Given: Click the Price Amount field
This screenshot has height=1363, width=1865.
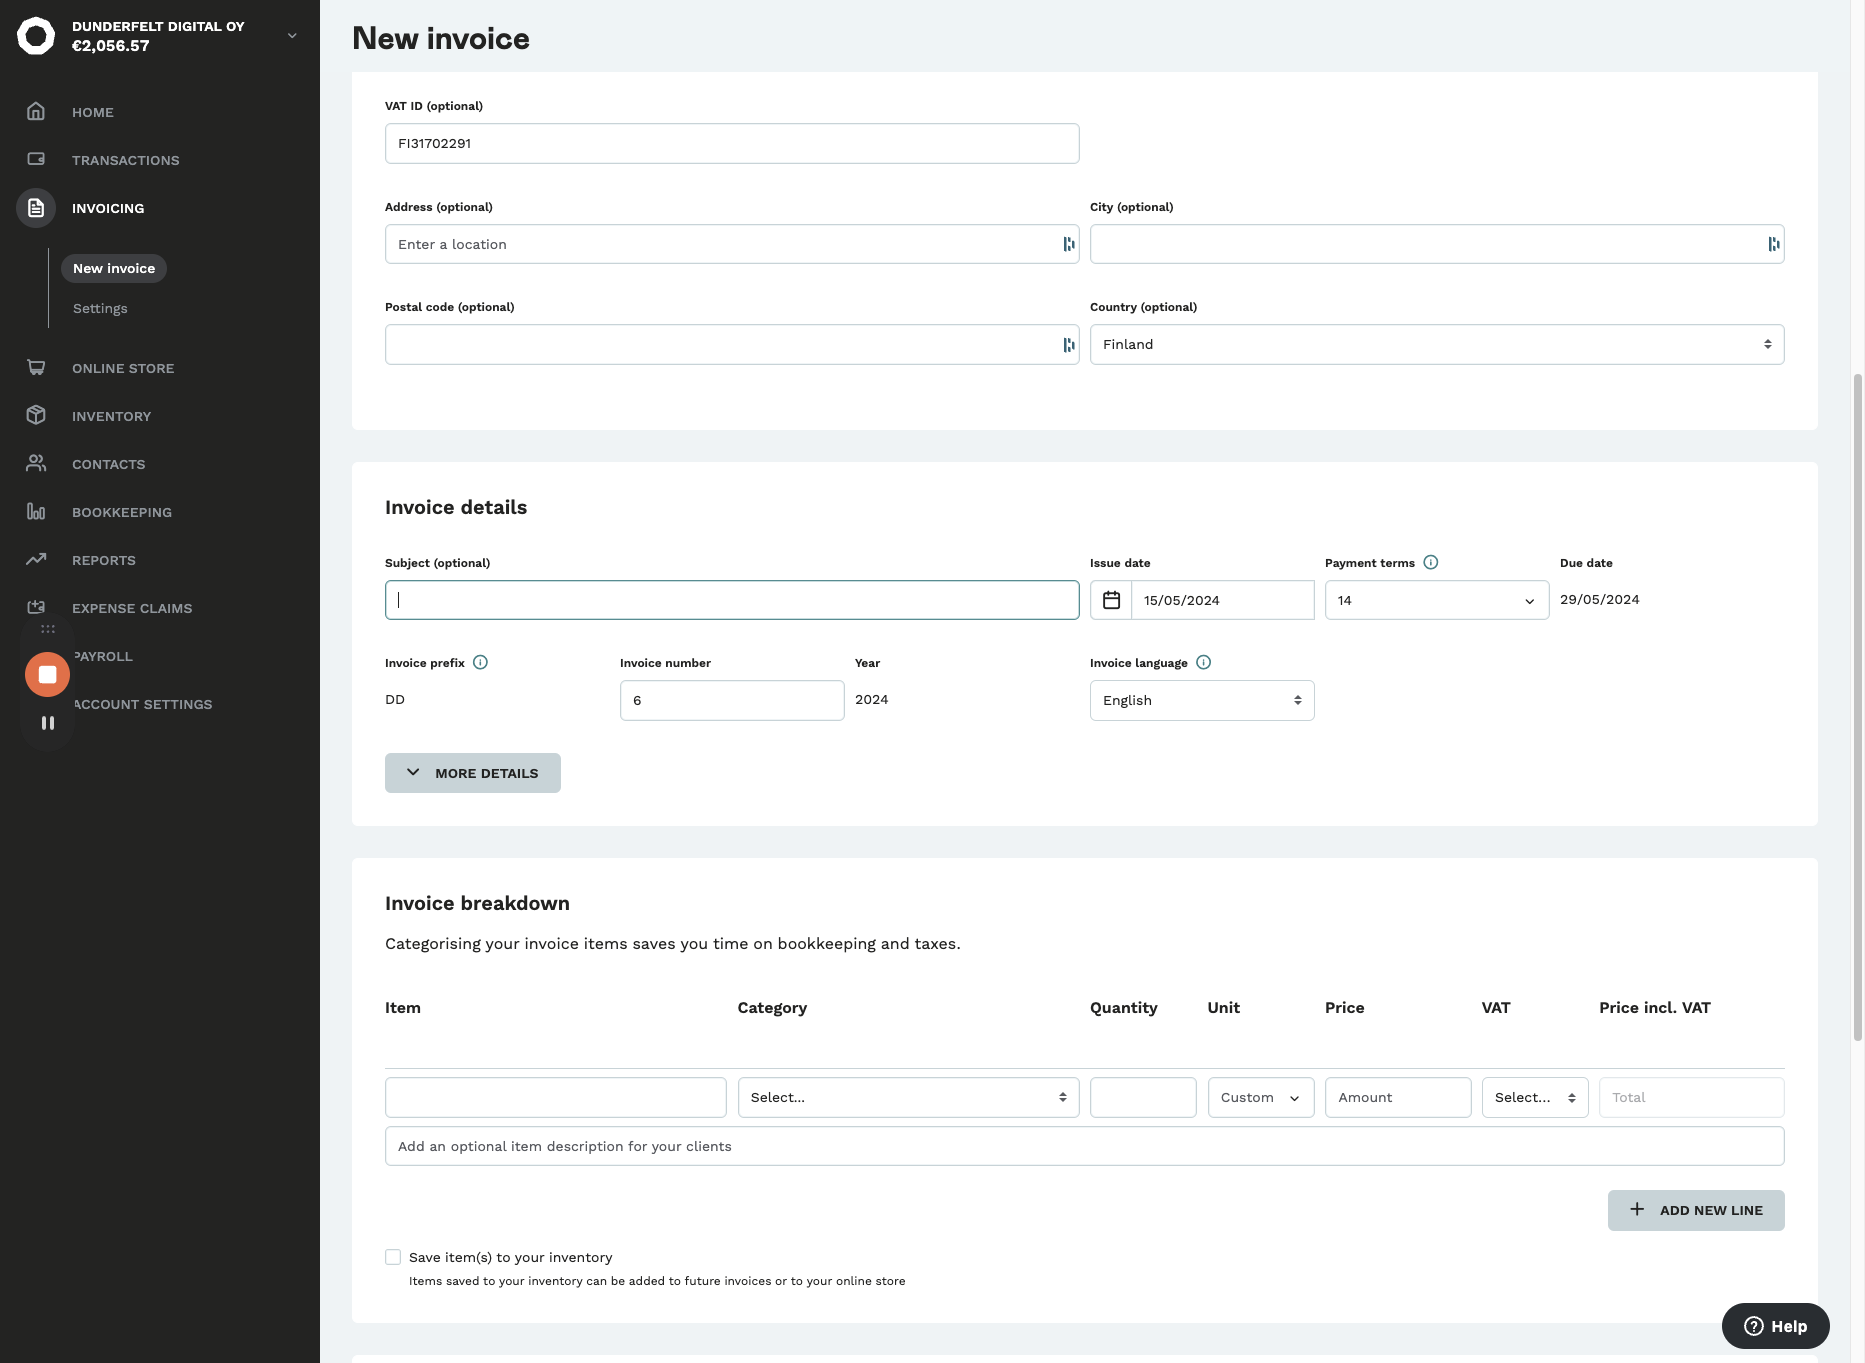Looking at the screenshot, I should [1398, 1097].
